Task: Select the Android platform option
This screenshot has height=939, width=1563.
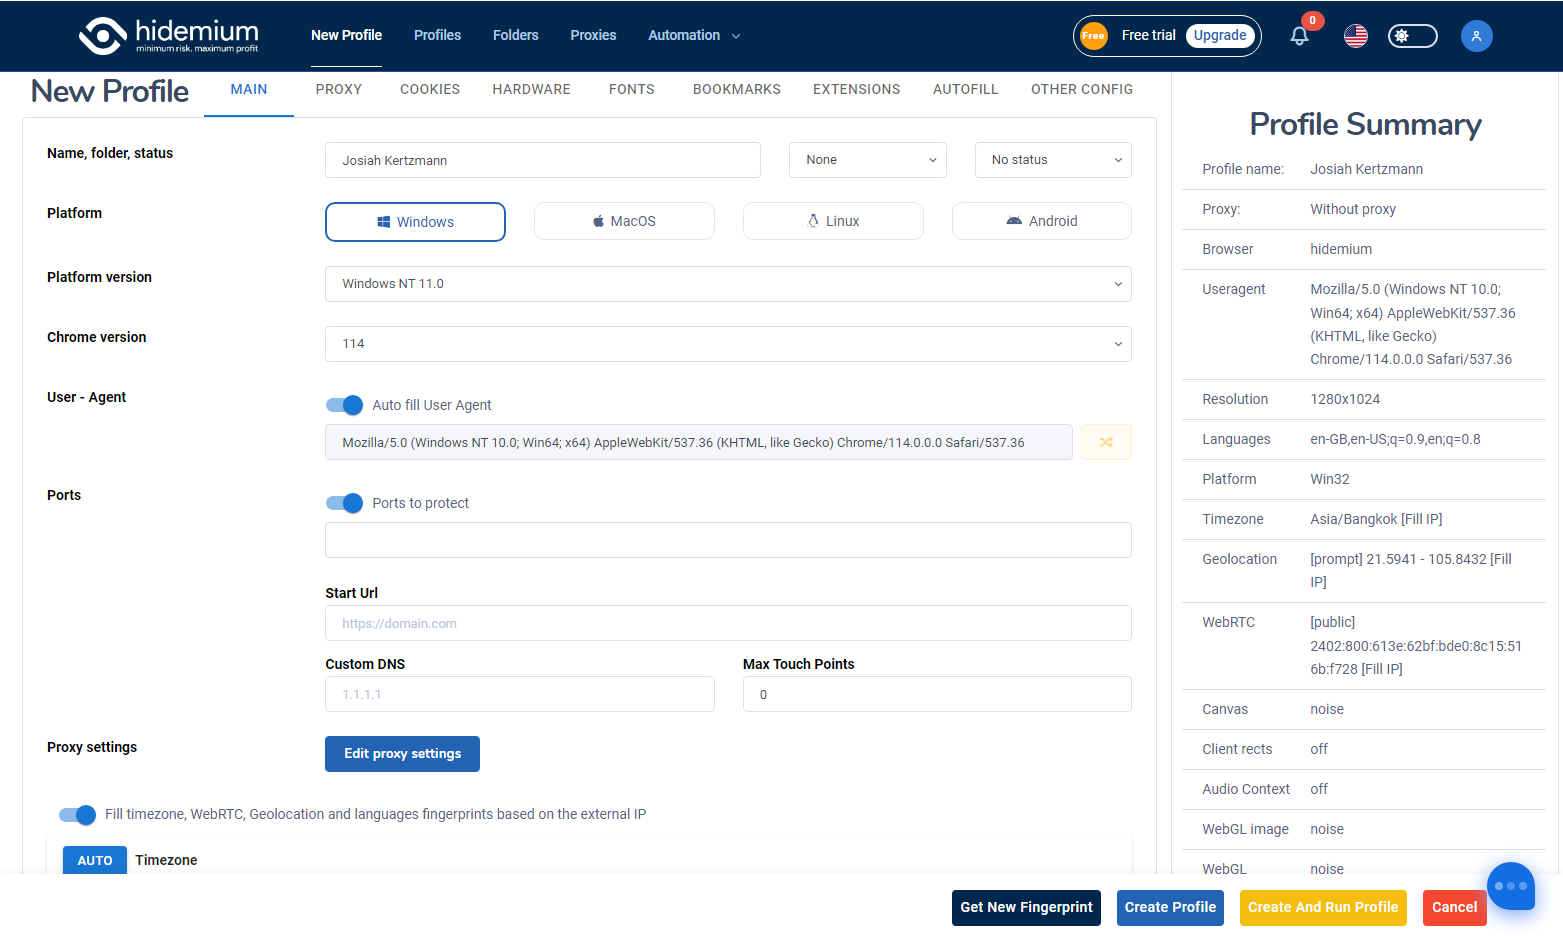Action: pos(1041,221)
